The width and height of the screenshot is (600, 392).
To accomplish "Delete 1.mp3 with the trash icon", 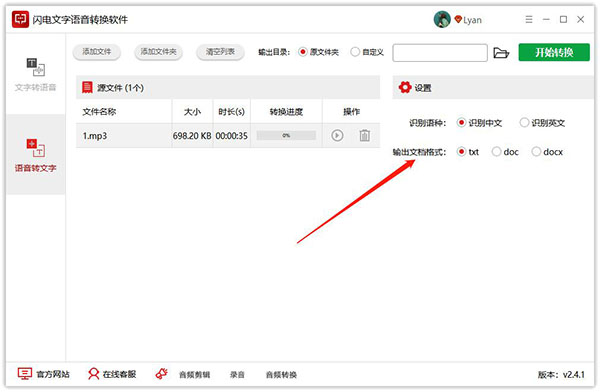I will (365, 136).
